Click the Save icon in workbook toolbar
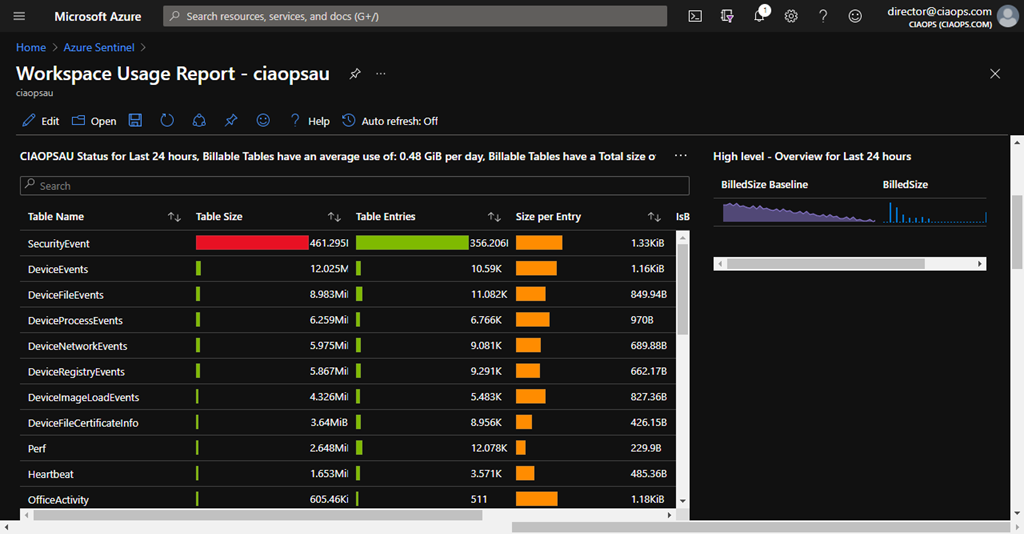1024x534 pixels. coord(135,121)
